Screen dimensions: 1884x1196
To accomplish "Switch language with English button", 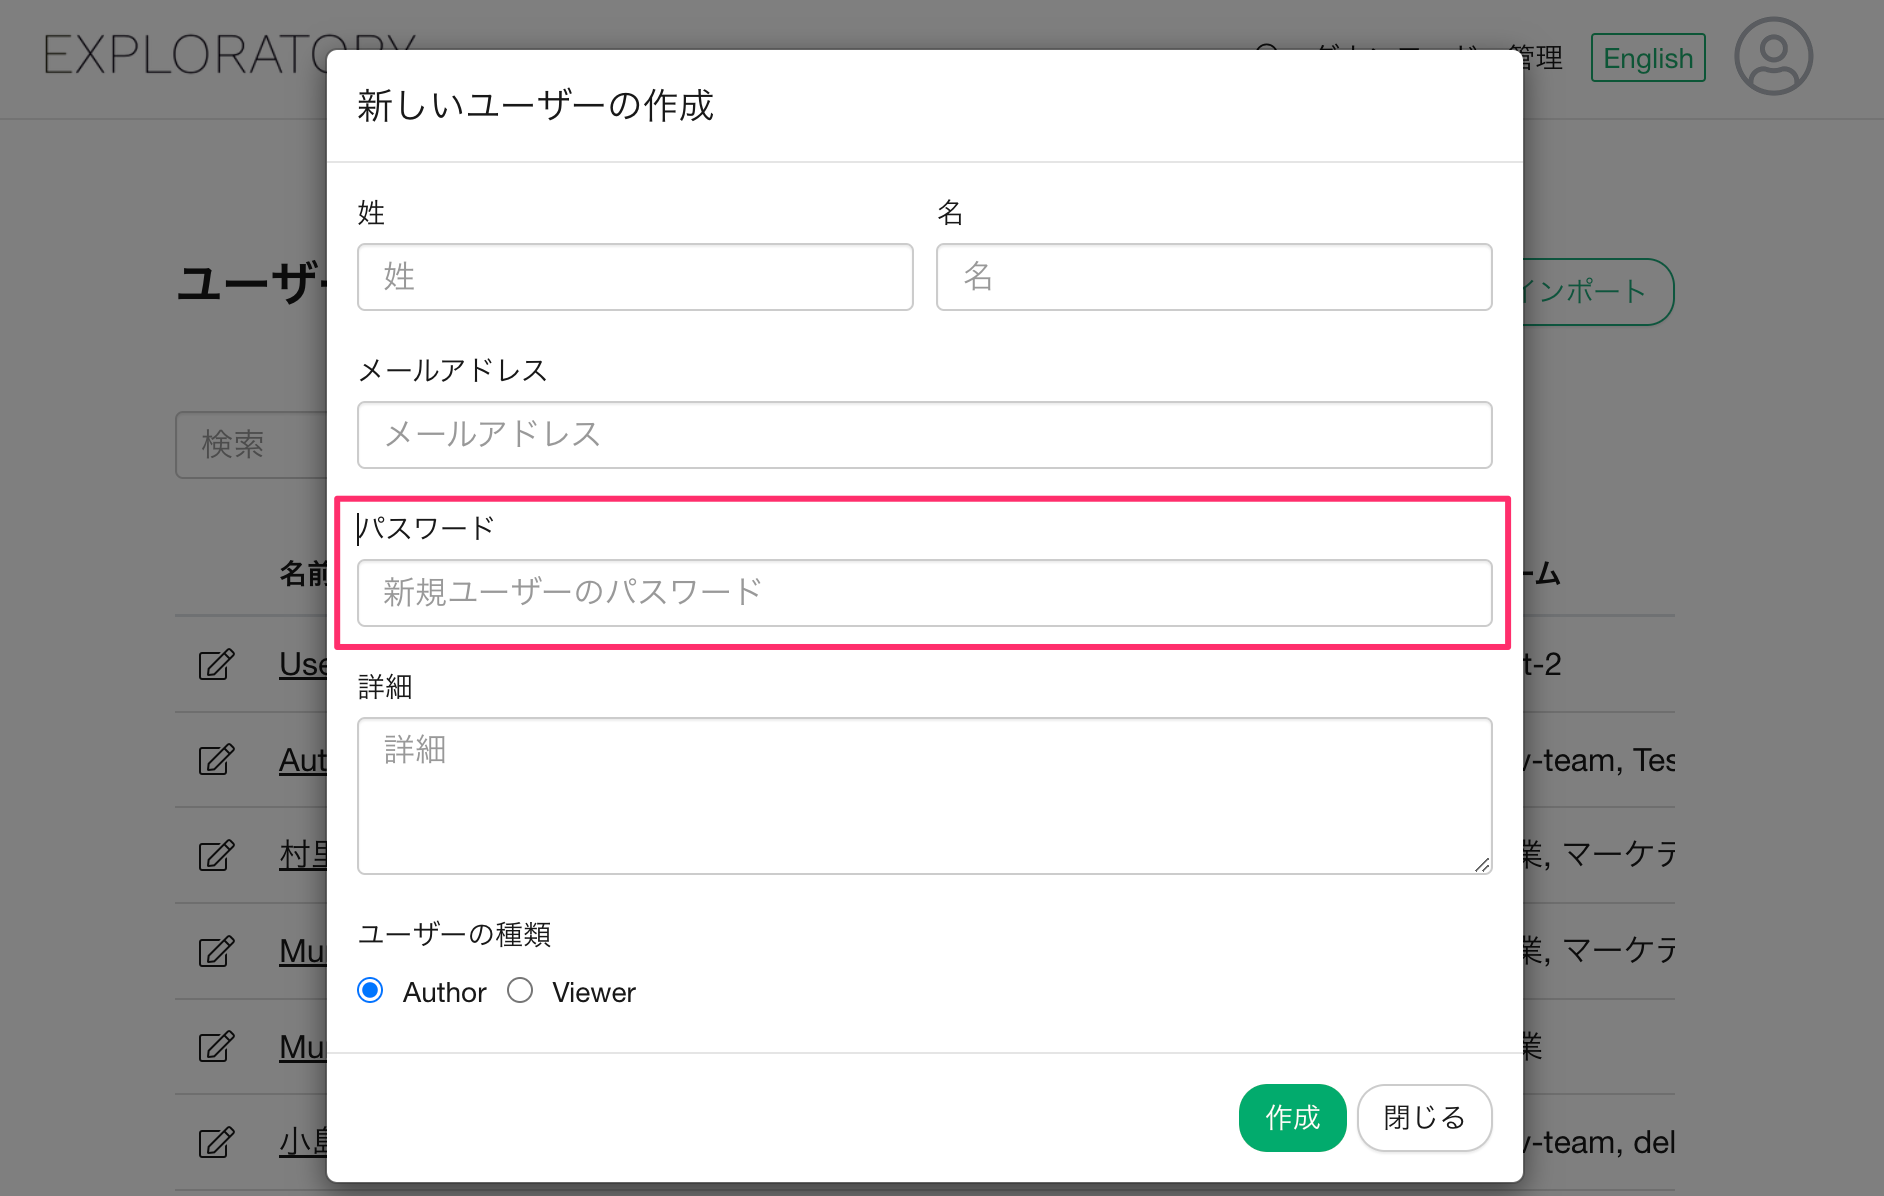I will click(x=1648, y=58).
